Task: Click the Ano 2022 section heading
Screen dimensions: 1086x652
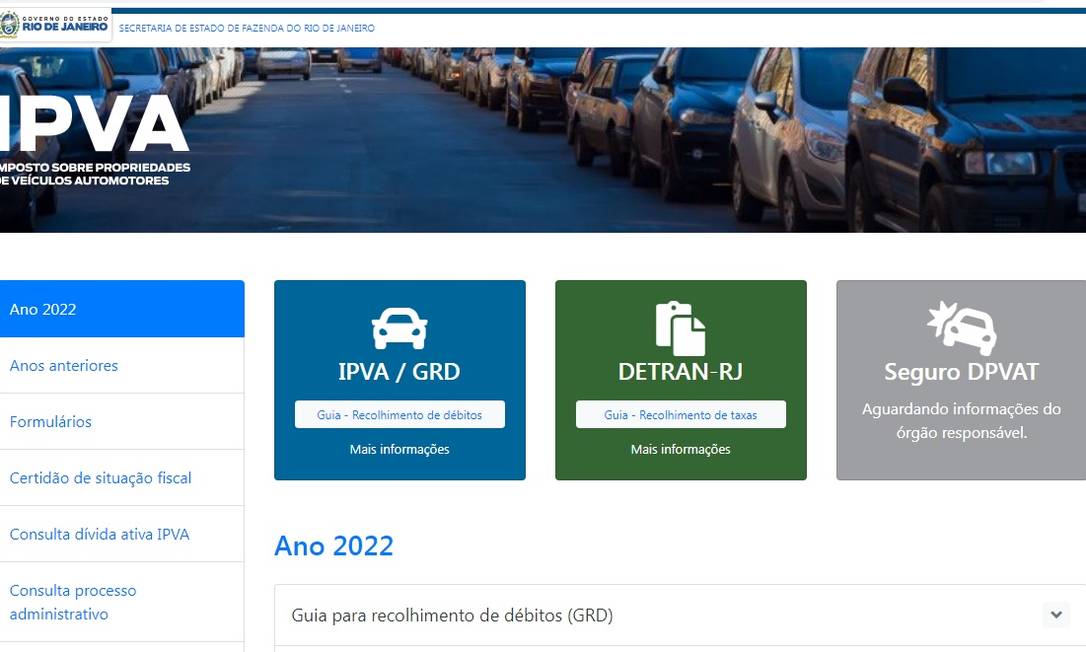Action: 334,545
